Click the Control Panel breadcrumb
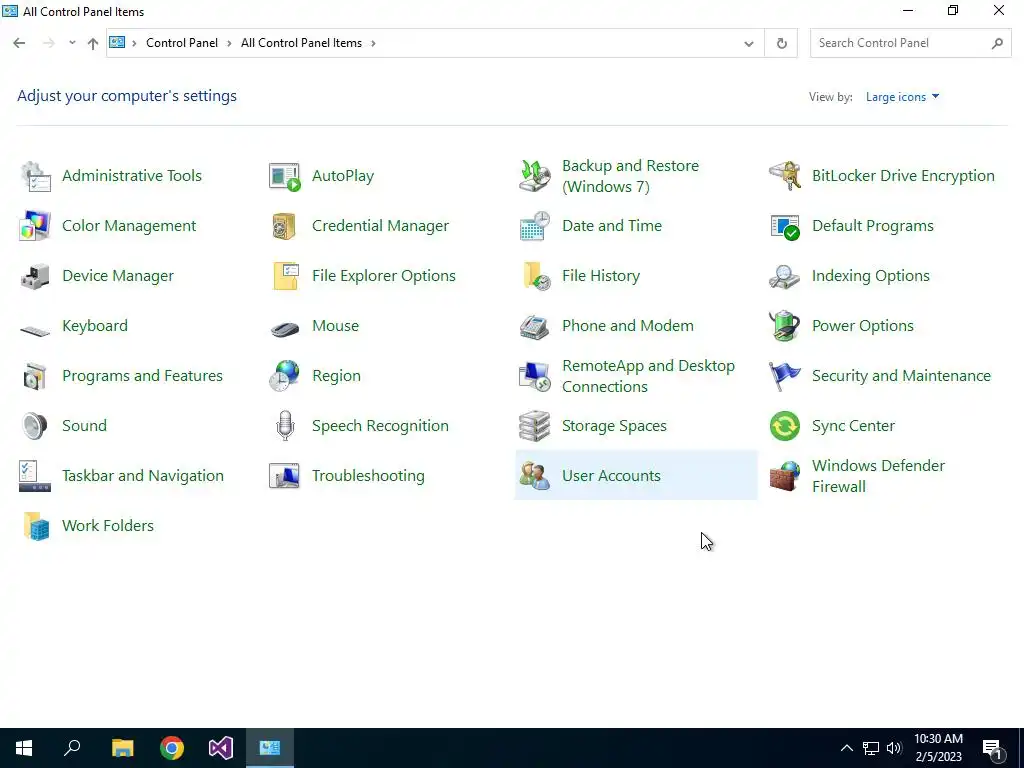 pos(182,43)
